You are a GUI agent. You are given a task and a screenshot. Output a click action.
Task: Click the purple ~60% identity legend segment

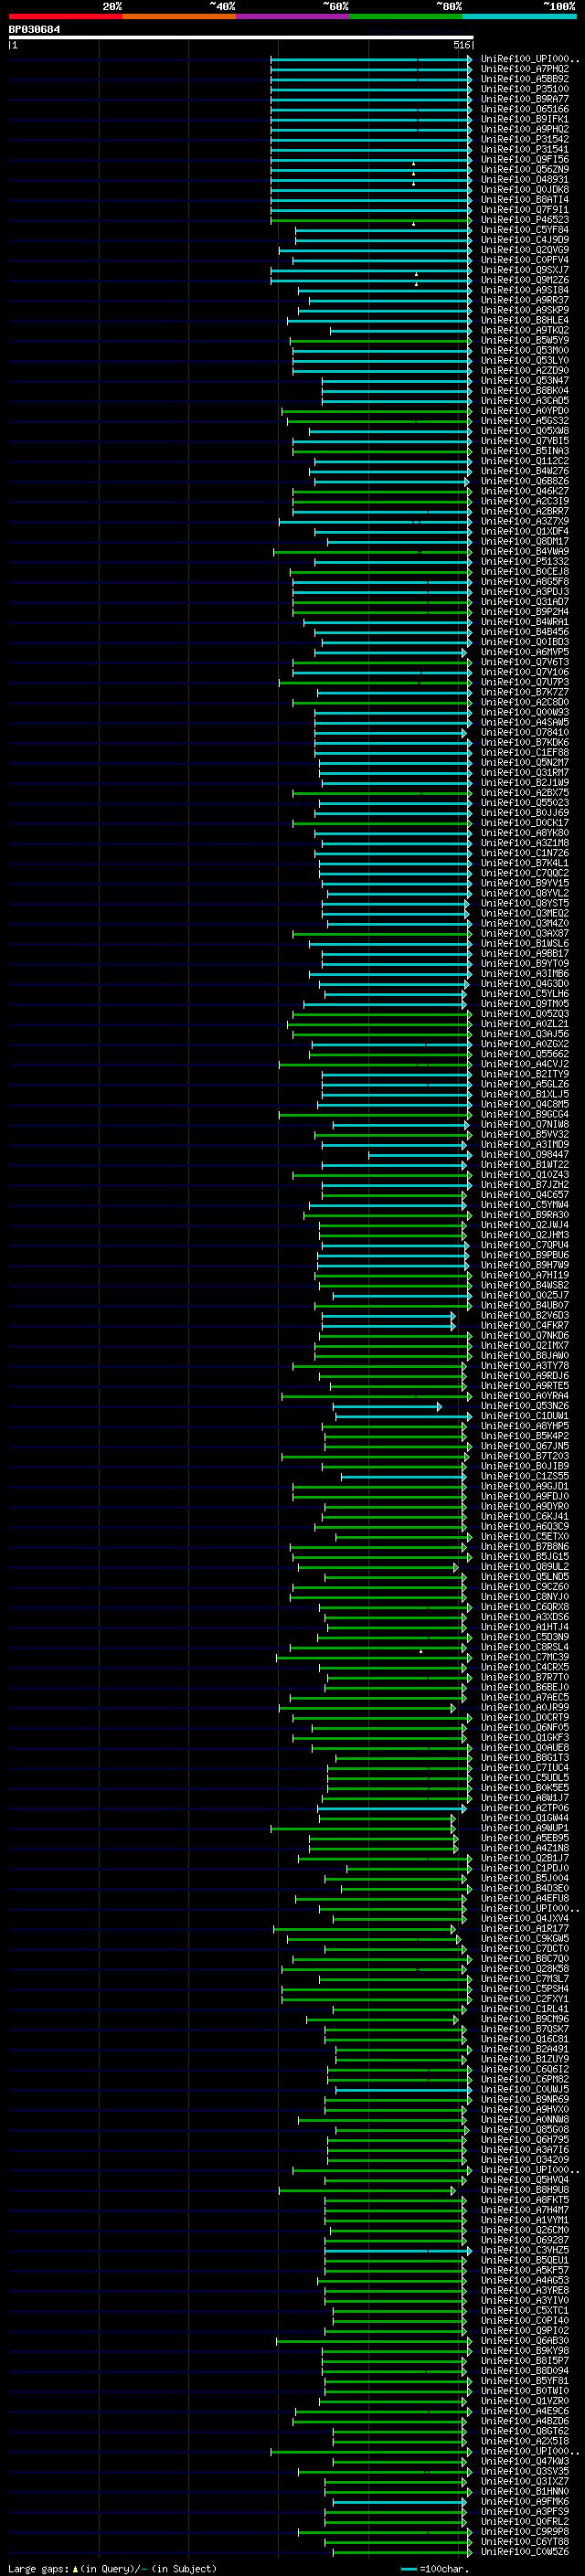click(292, 16)
